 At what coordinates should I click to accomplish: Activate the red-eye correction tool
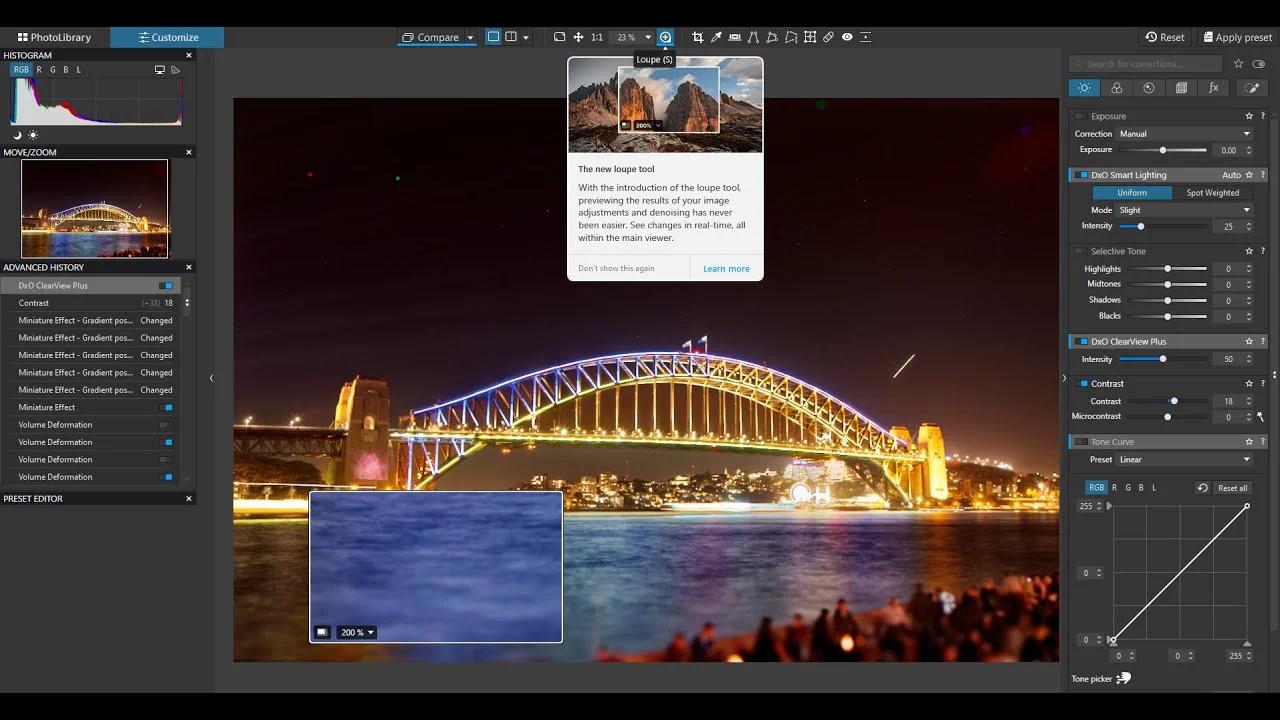tap(847, 37)
